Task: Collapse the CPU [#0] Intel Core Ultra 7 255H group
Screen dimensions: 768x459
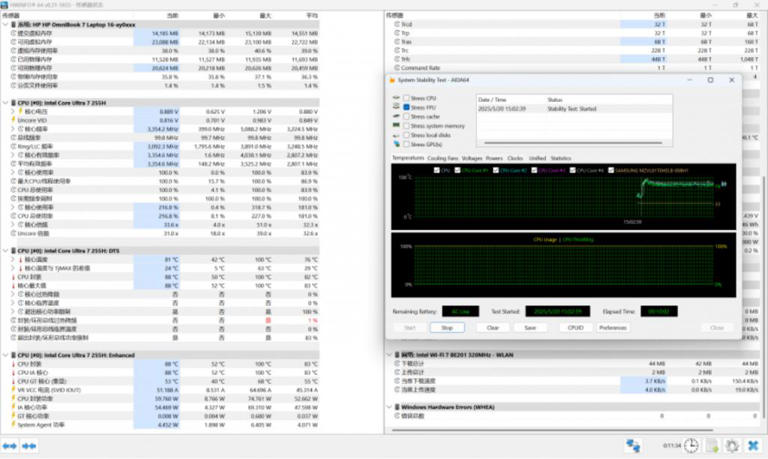Action: 5,103
